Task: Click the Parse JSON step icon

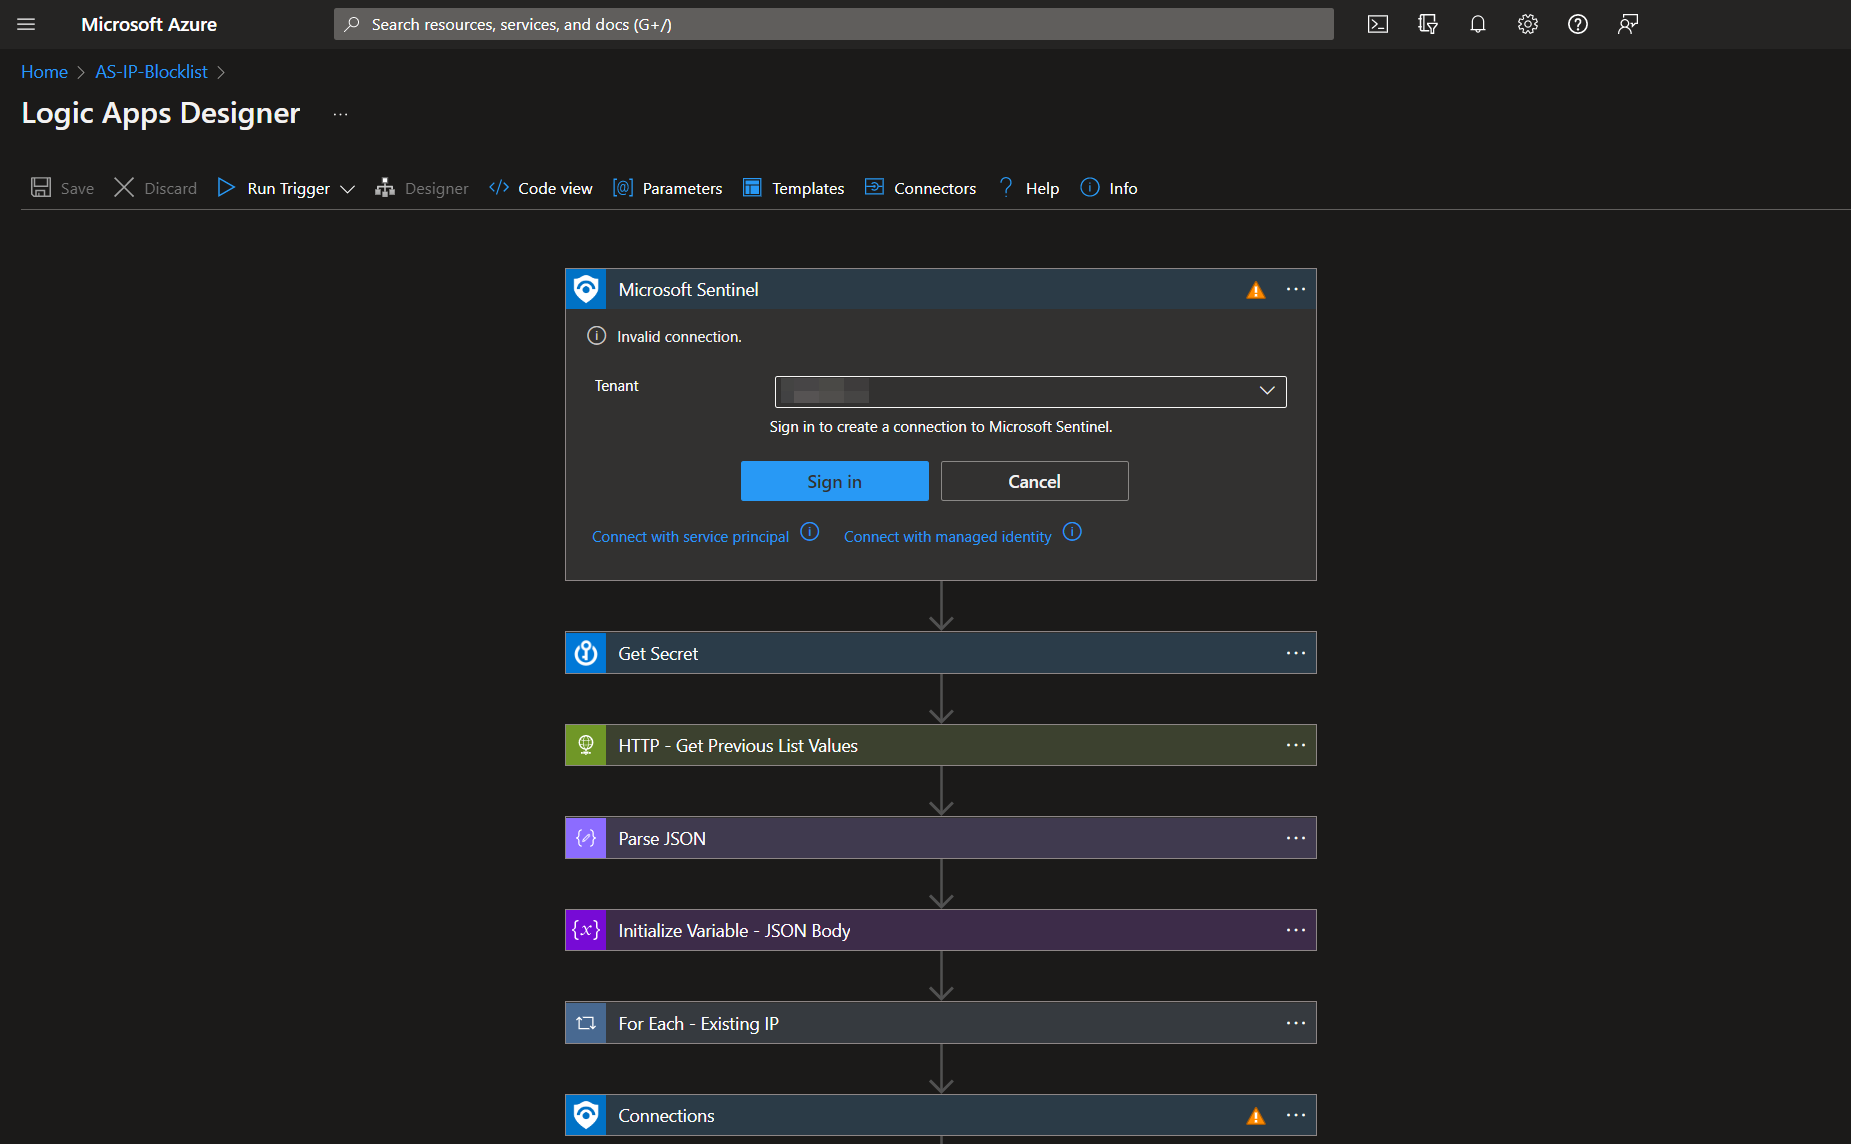Action: coord(586,838)
